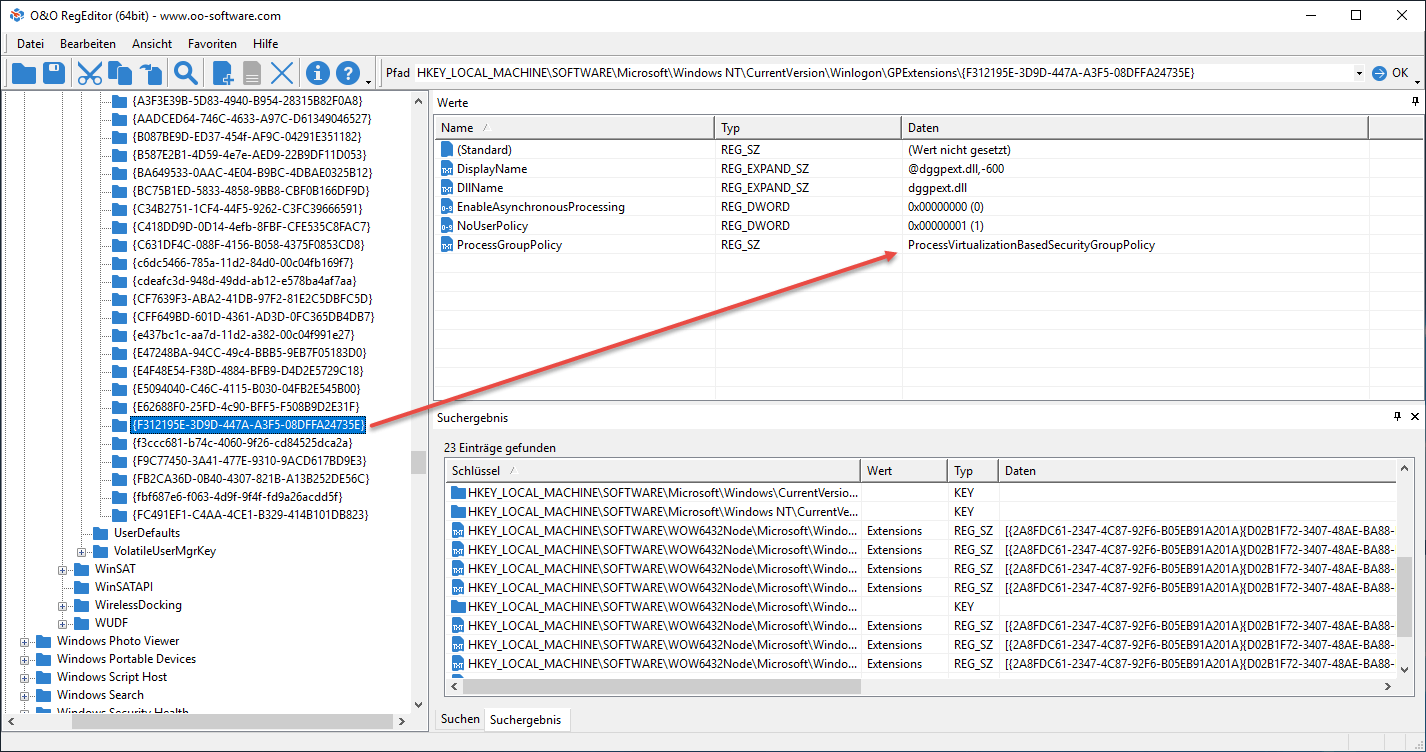Select the ProcessGroupPolicy value row
1426x752 pixels.
pyautogui.click(x=509, y=245)
